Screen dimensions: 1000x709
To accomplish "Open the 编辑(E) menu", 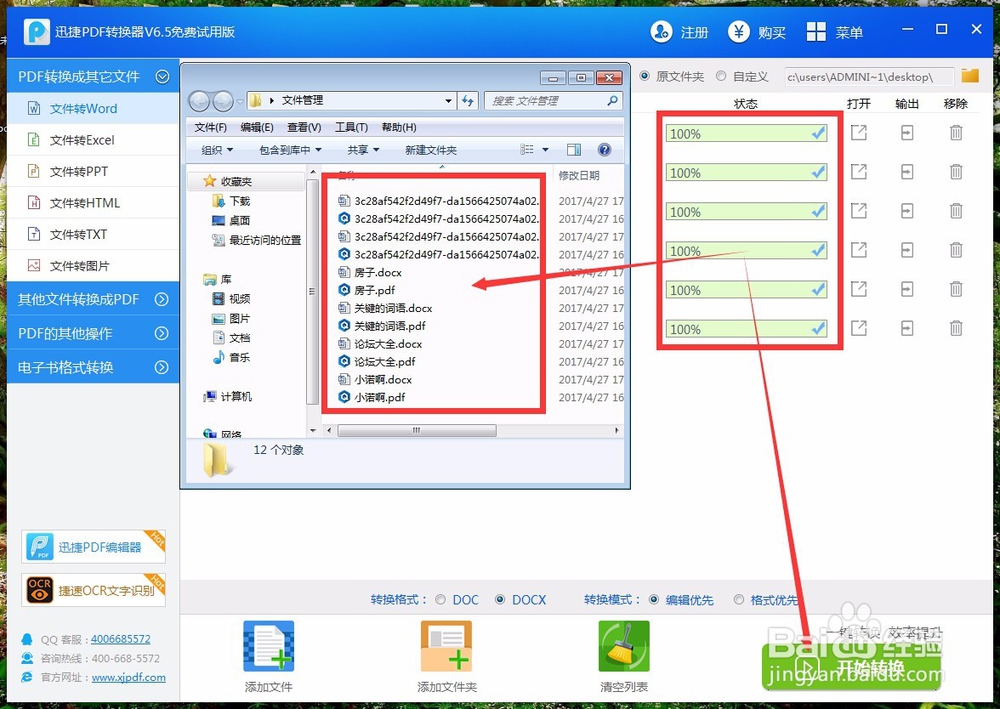I will tap(257, 128).
